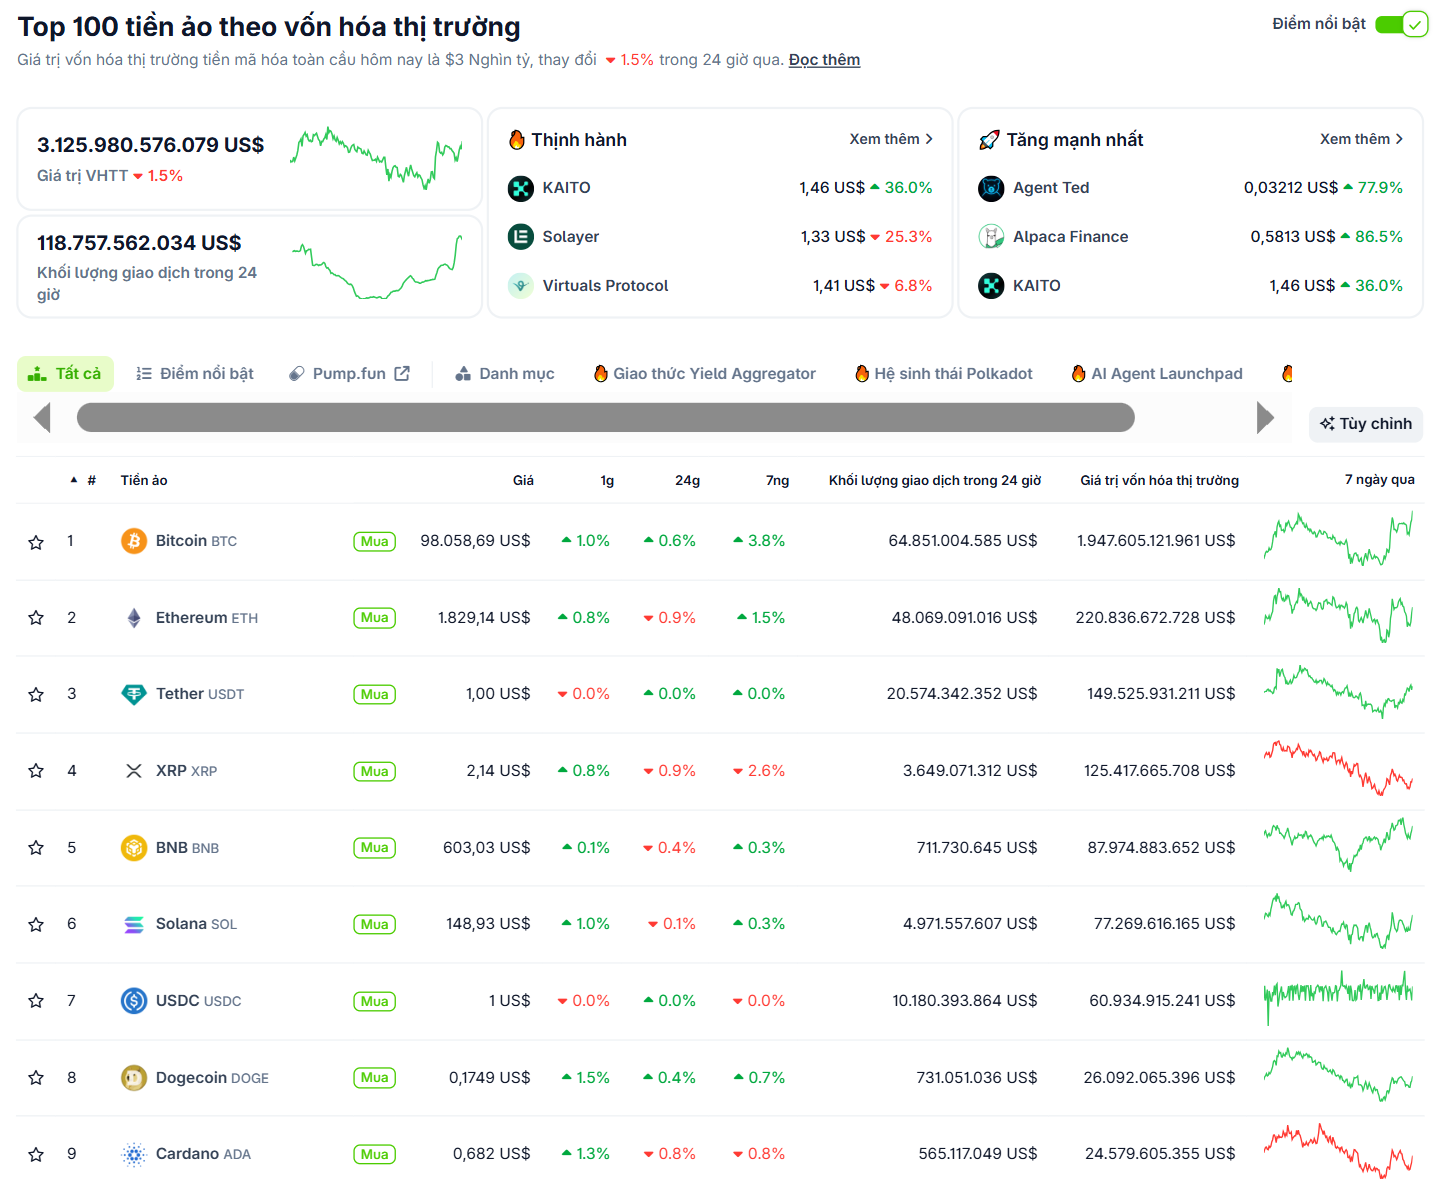Click the Cardano logo icon

pyautogui.click(x=134, y=1154)
